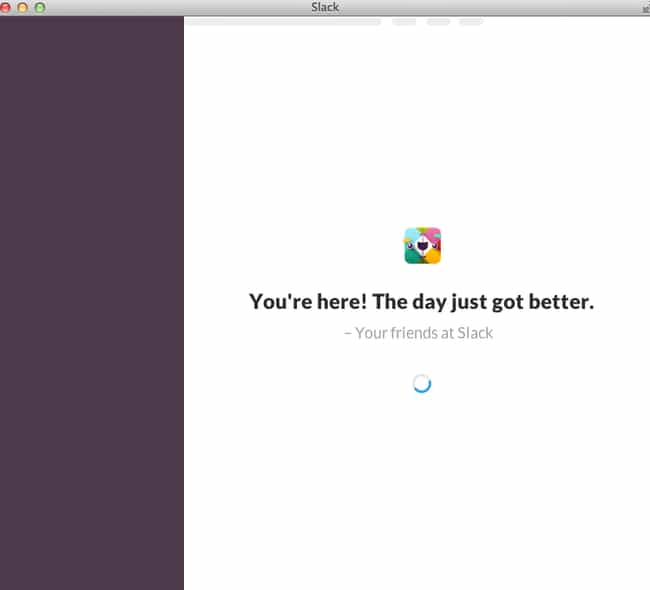650x590 pixels.
Task: Close the Slack window with red button
Action: tap(5, 7)
